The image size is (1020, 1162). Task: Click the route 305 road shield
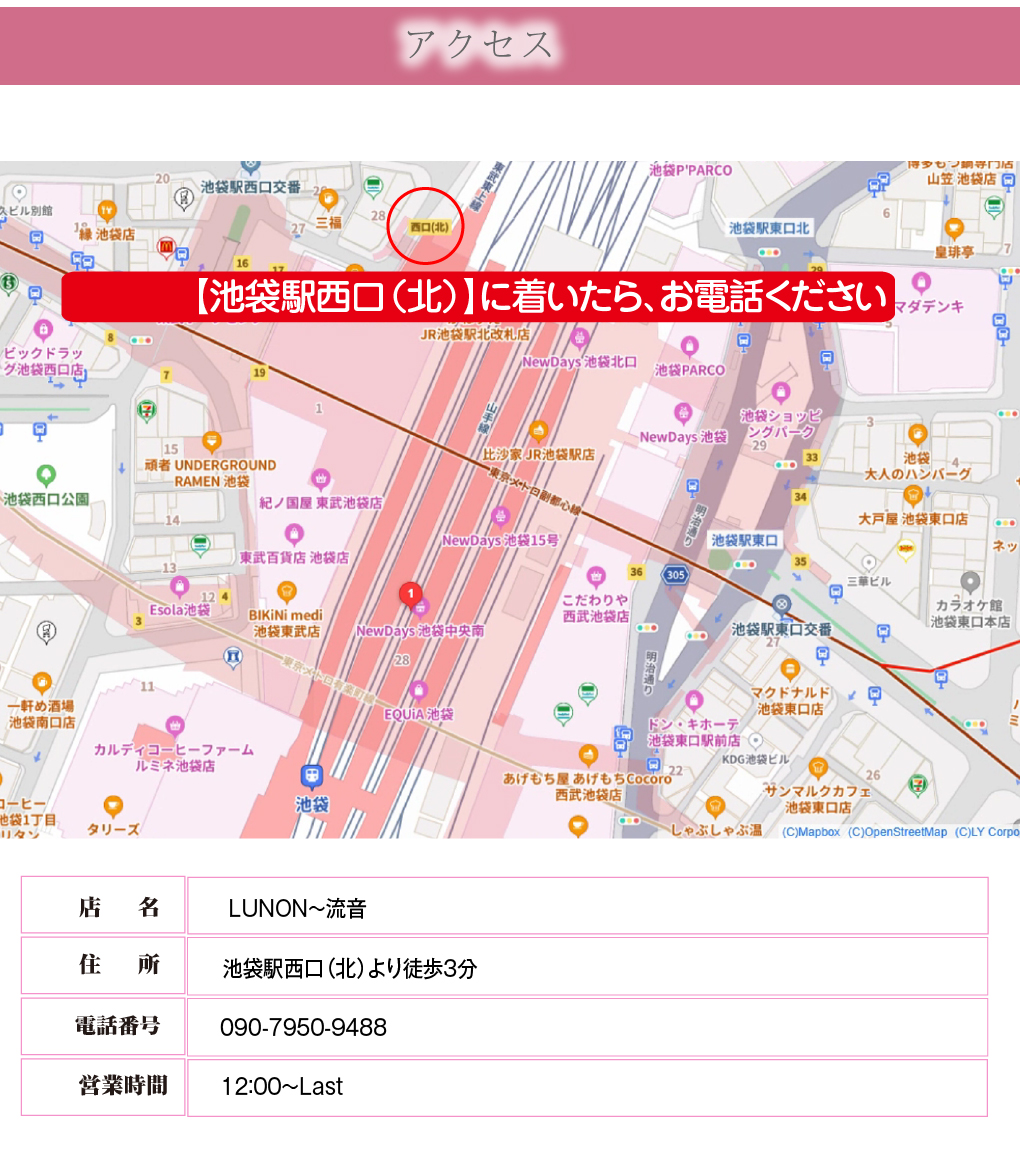pos(674,575)
